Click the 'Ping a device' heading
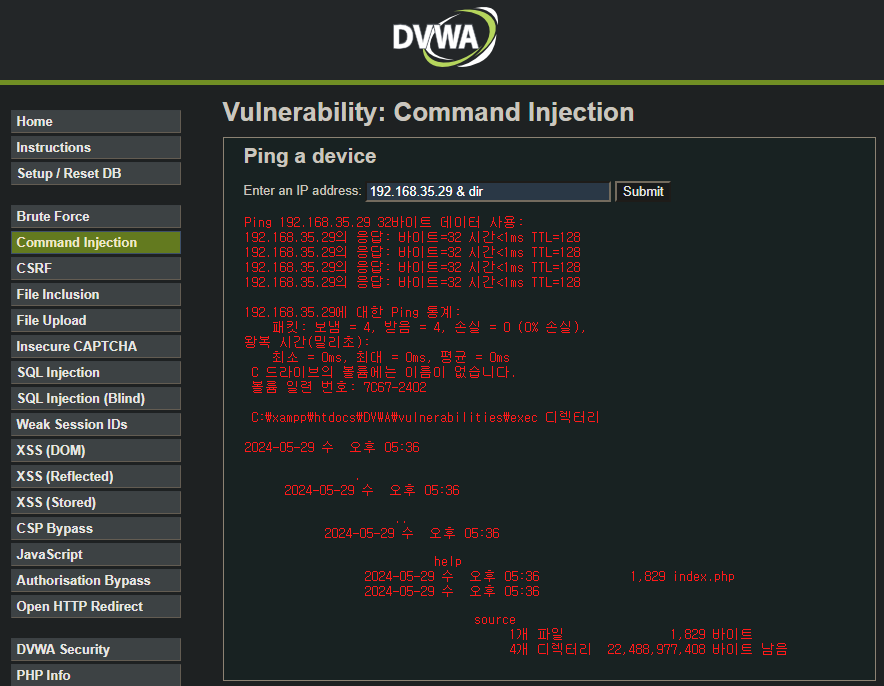 tap(310, 156)
